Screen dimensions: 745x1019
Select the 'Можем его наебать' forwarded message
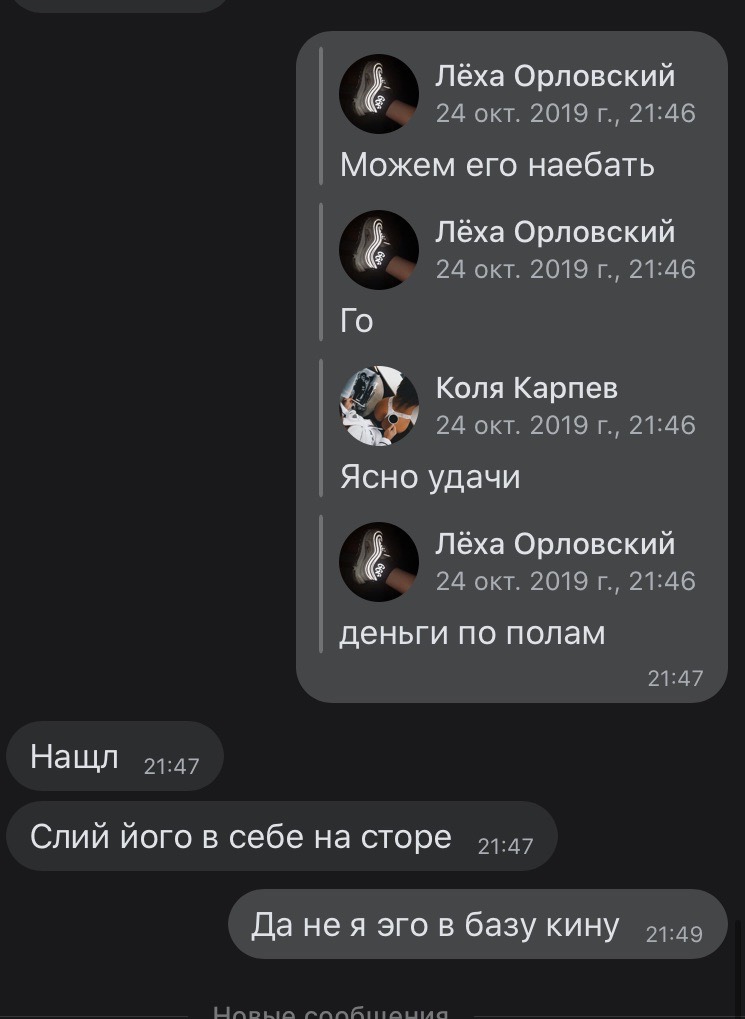(x=497, y=164)
